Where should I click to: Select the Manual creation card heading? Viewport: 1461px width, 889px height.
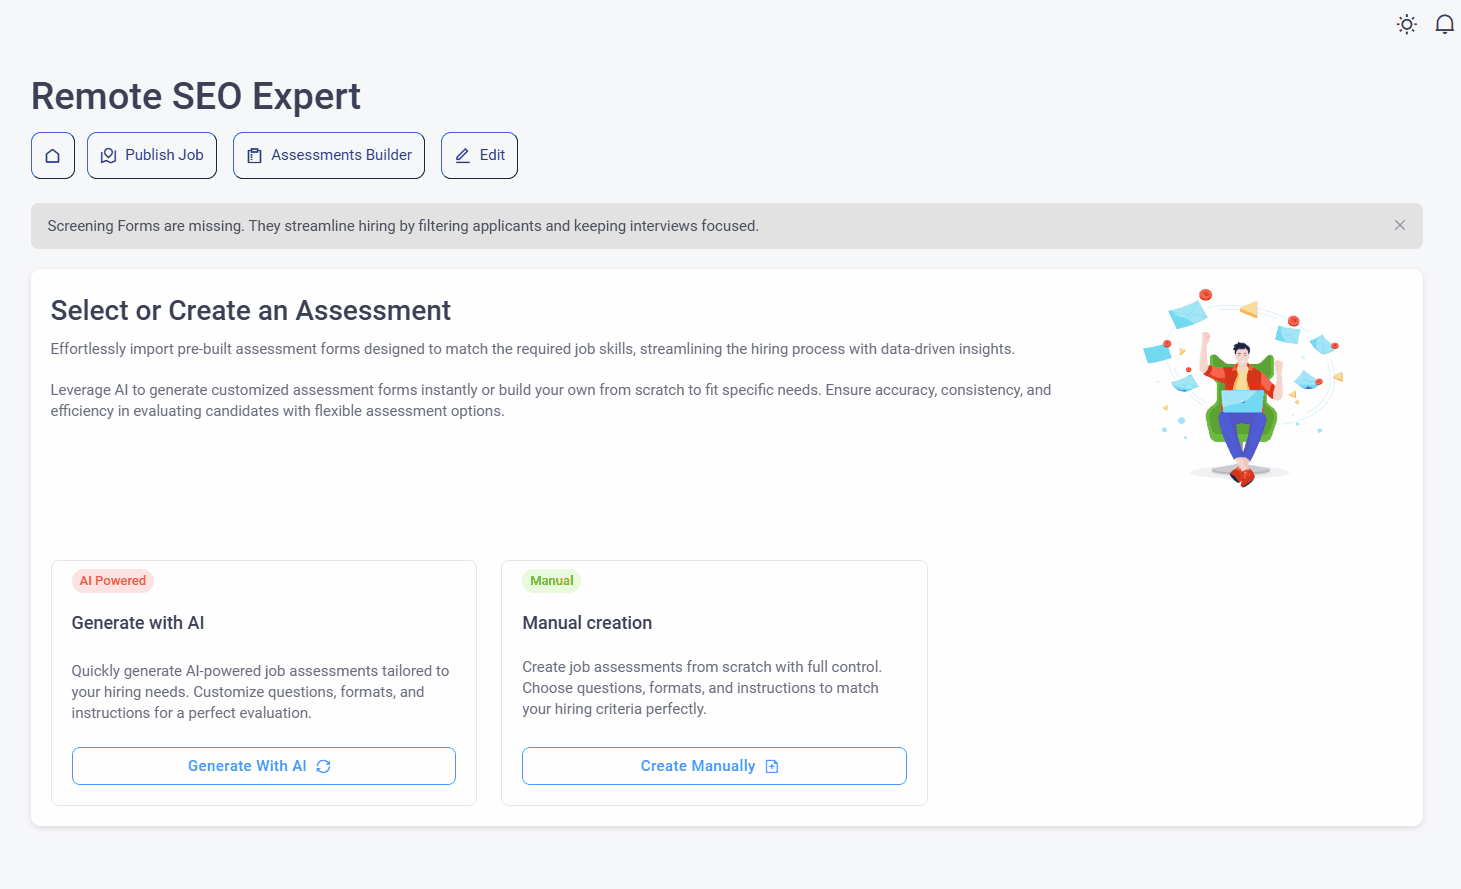tap(587, 623)
